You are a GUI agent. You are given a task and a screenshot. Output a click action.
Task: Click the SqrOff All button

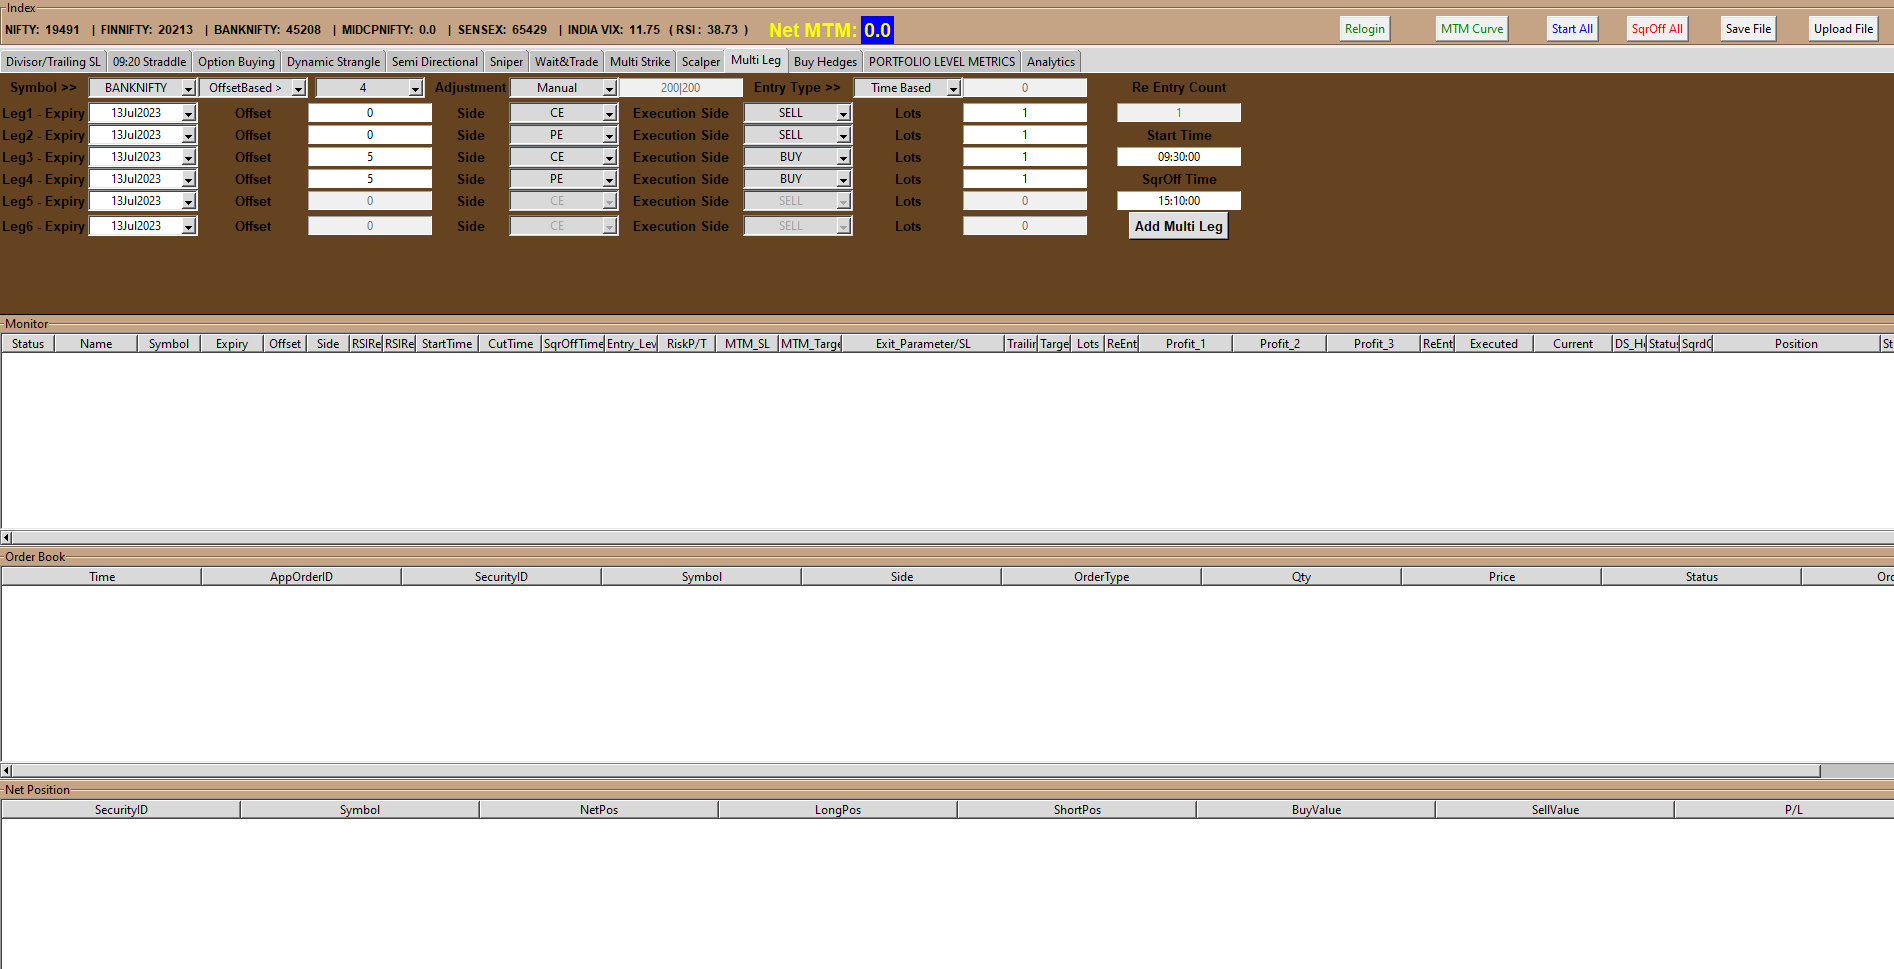tap(1656, 28)
